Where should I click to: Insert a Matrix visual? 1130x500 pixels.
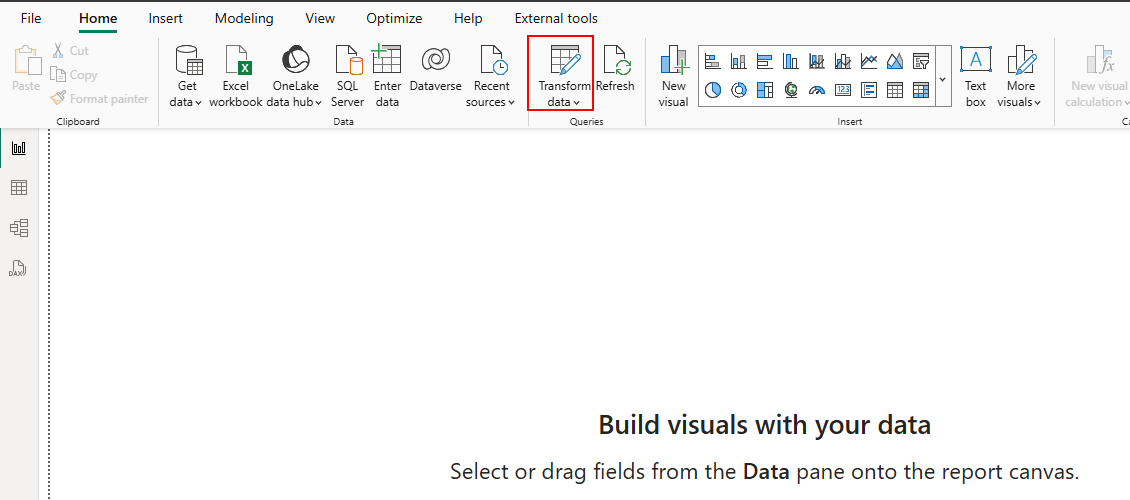920,90
